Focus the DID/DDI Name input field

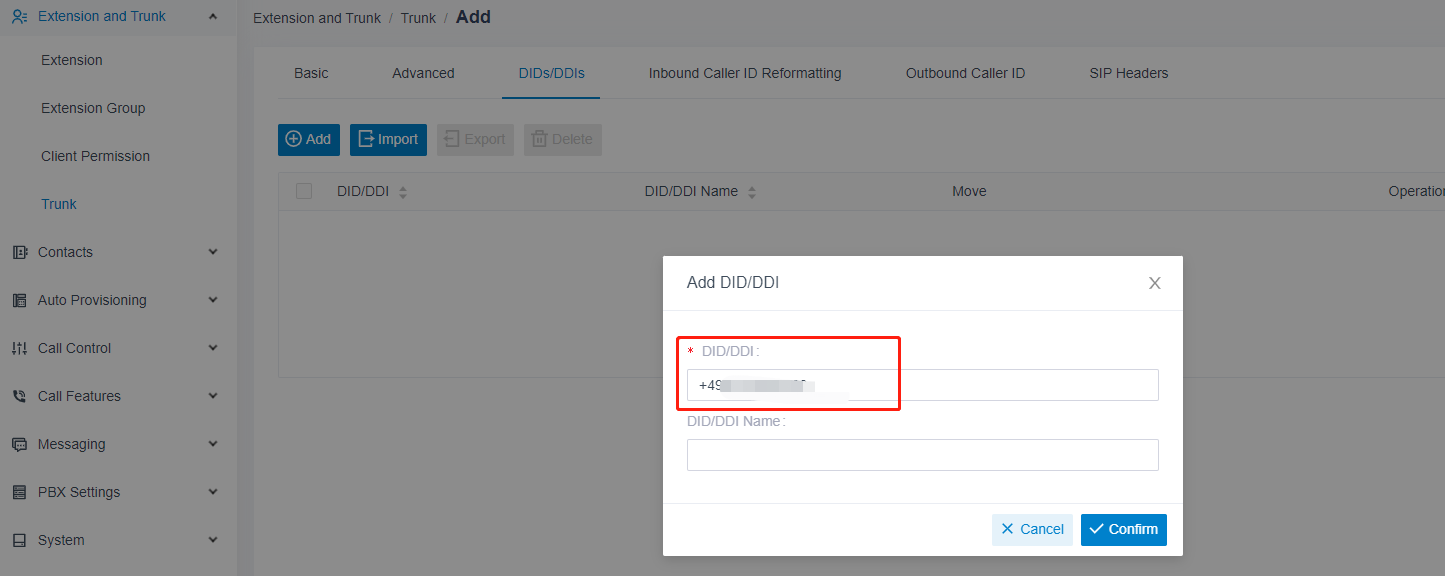coord(922,455)
